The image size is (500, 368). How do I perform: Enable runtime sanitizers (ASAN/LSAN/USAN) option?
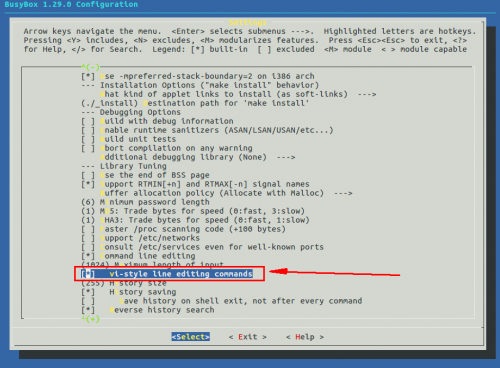[207, 130]
